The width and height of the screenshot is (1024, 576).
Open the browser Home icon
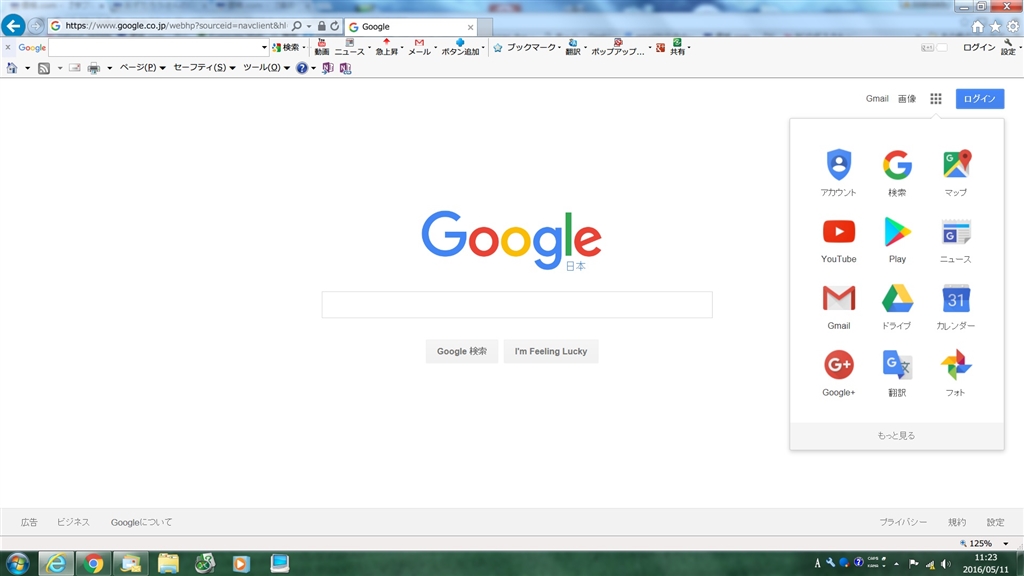pyautogui.click(x=978, y=27)
